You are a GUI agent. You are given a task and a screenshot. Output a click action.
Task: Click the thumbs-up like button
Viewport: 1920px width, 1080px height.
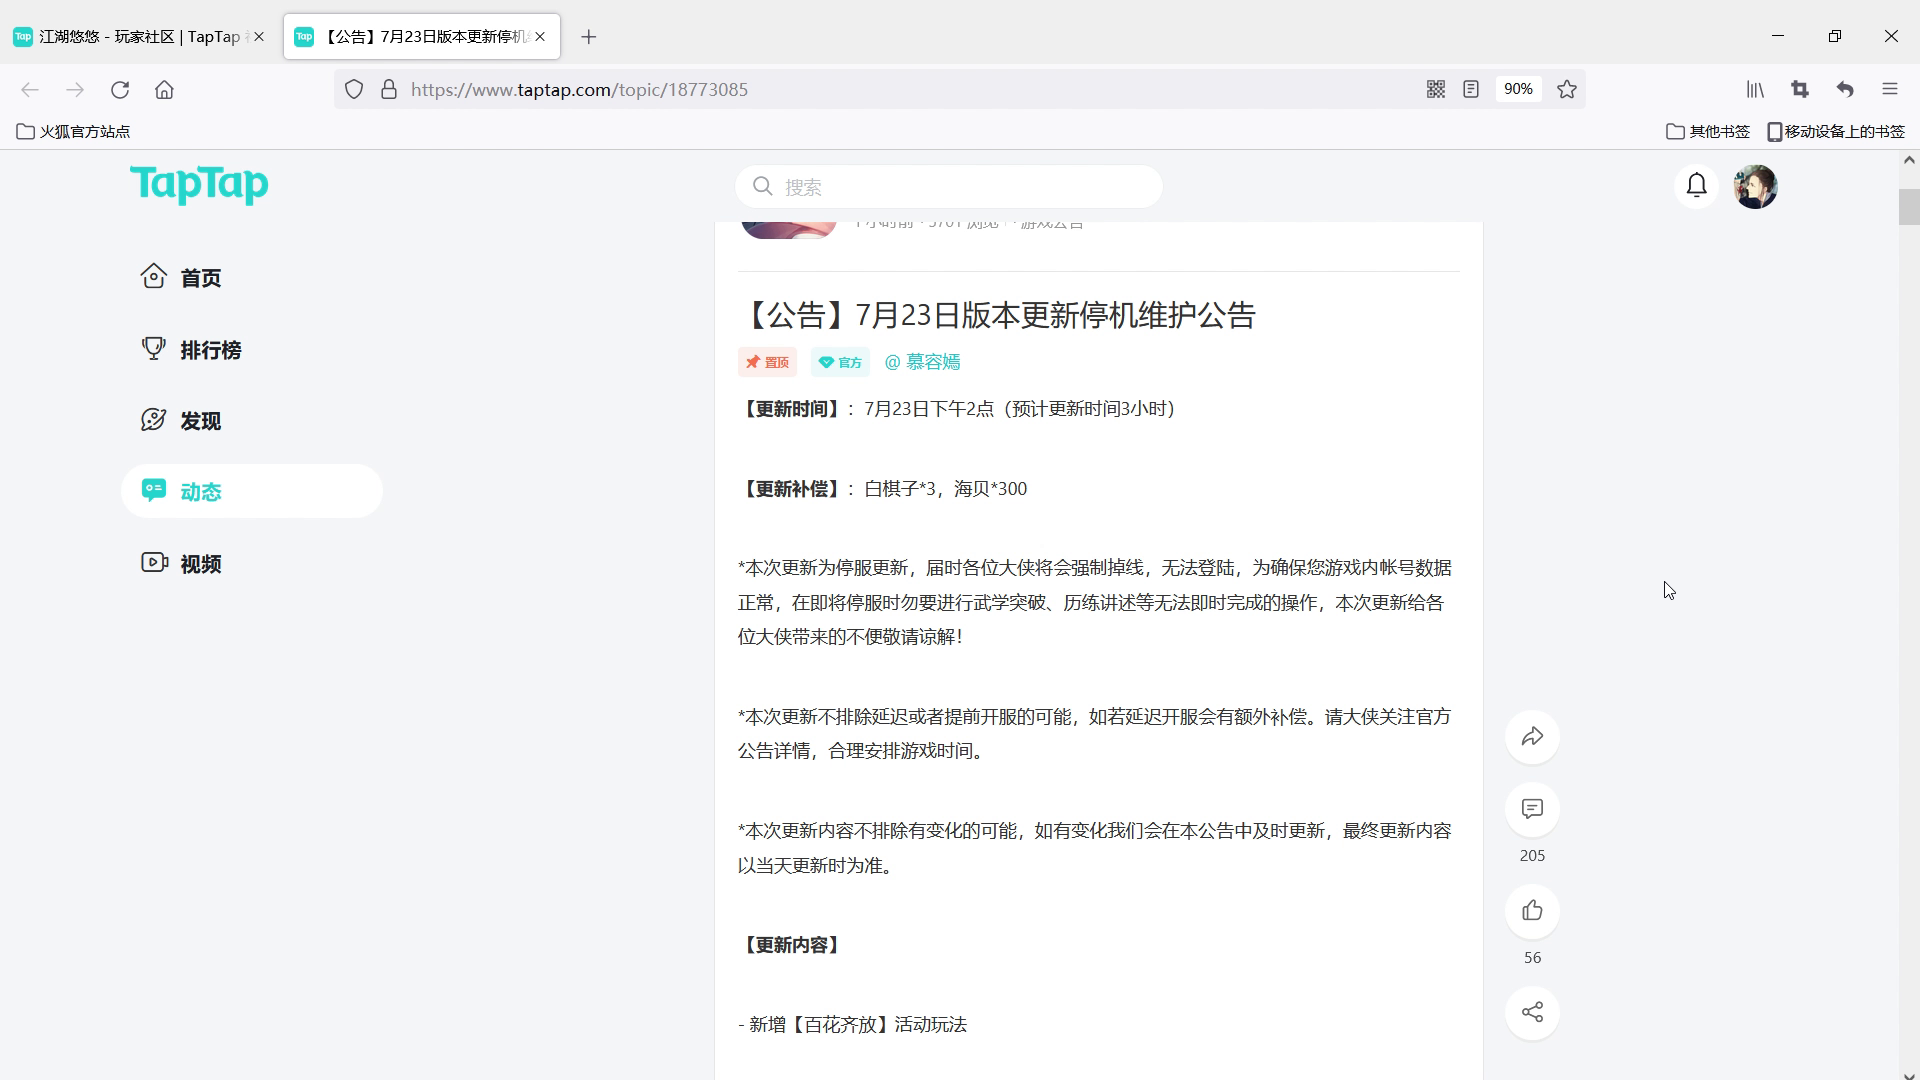click(1532, 911)
